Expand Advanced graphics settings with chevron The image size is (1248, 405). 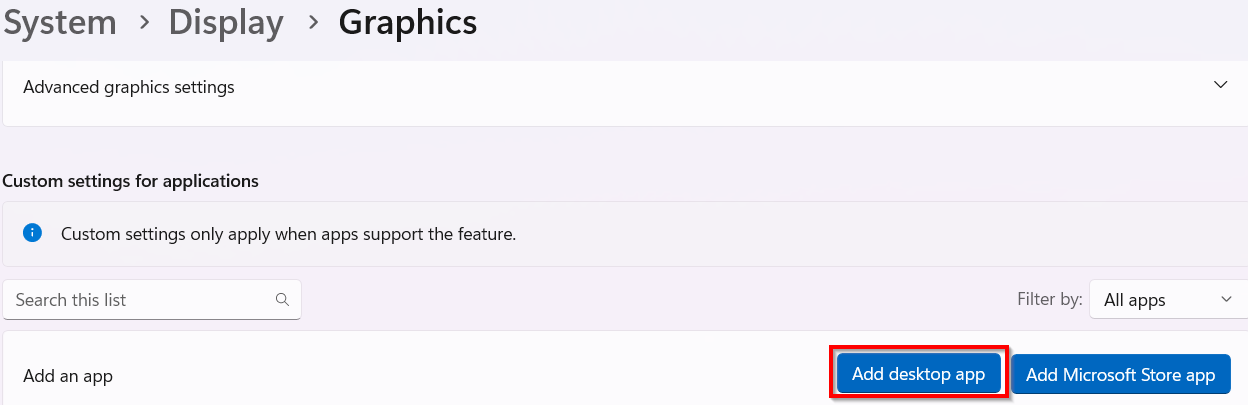click(x=1220, y=85)
